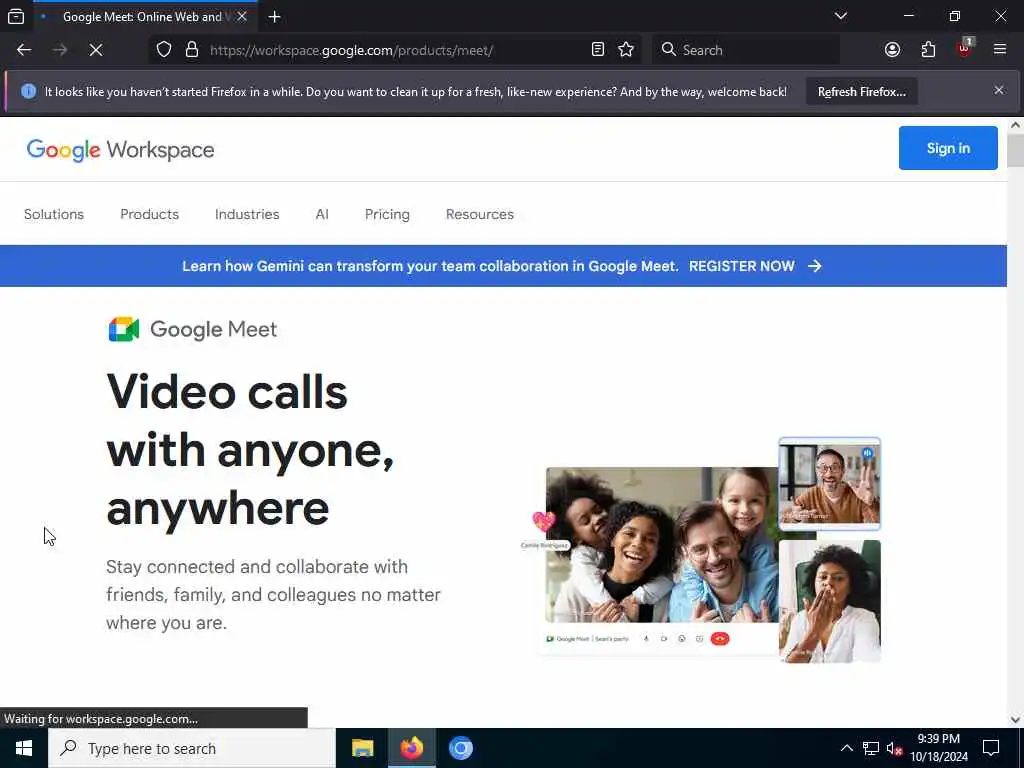Open the Products navigation menu
This screenshot has height=768, width=1024.
[x=150, y=214]
